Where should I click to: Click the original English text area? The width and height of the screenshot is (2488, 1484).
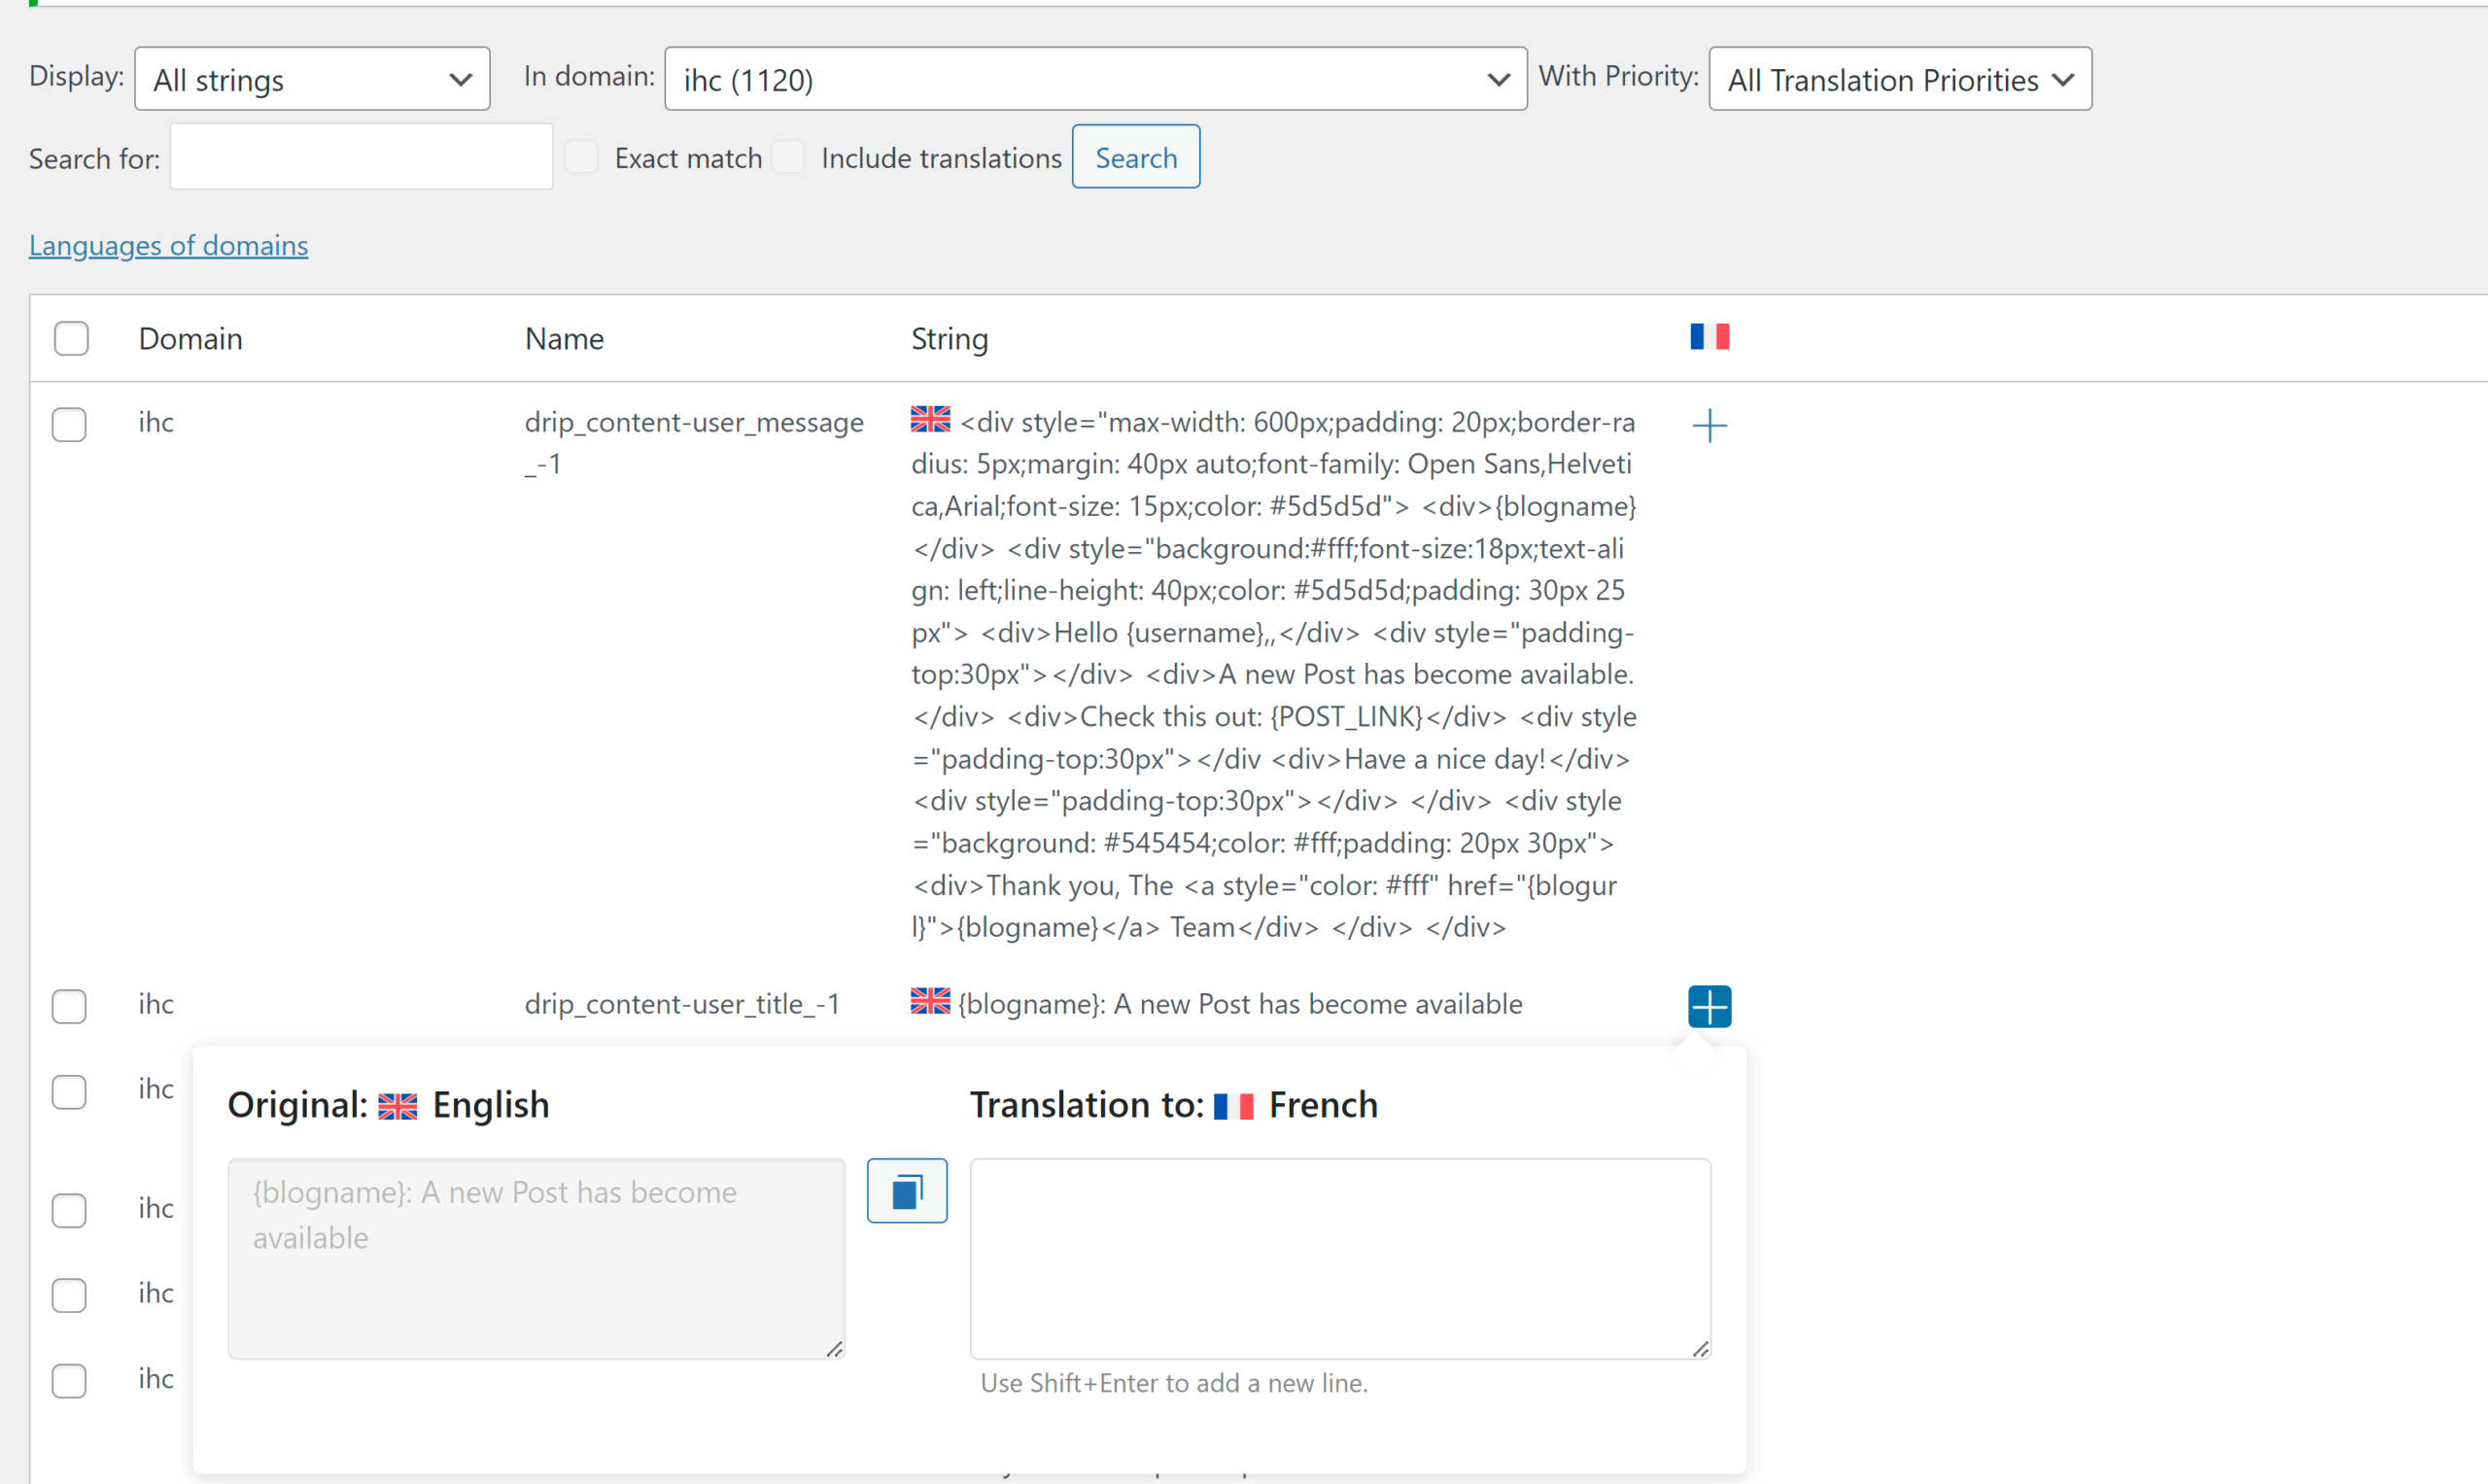click(x=536, y=1259)
